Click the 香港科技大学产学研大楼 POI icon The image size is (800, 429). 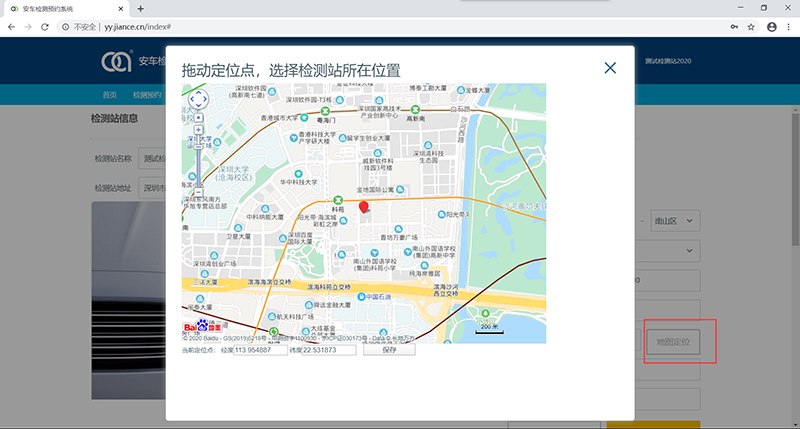[293, 138]
